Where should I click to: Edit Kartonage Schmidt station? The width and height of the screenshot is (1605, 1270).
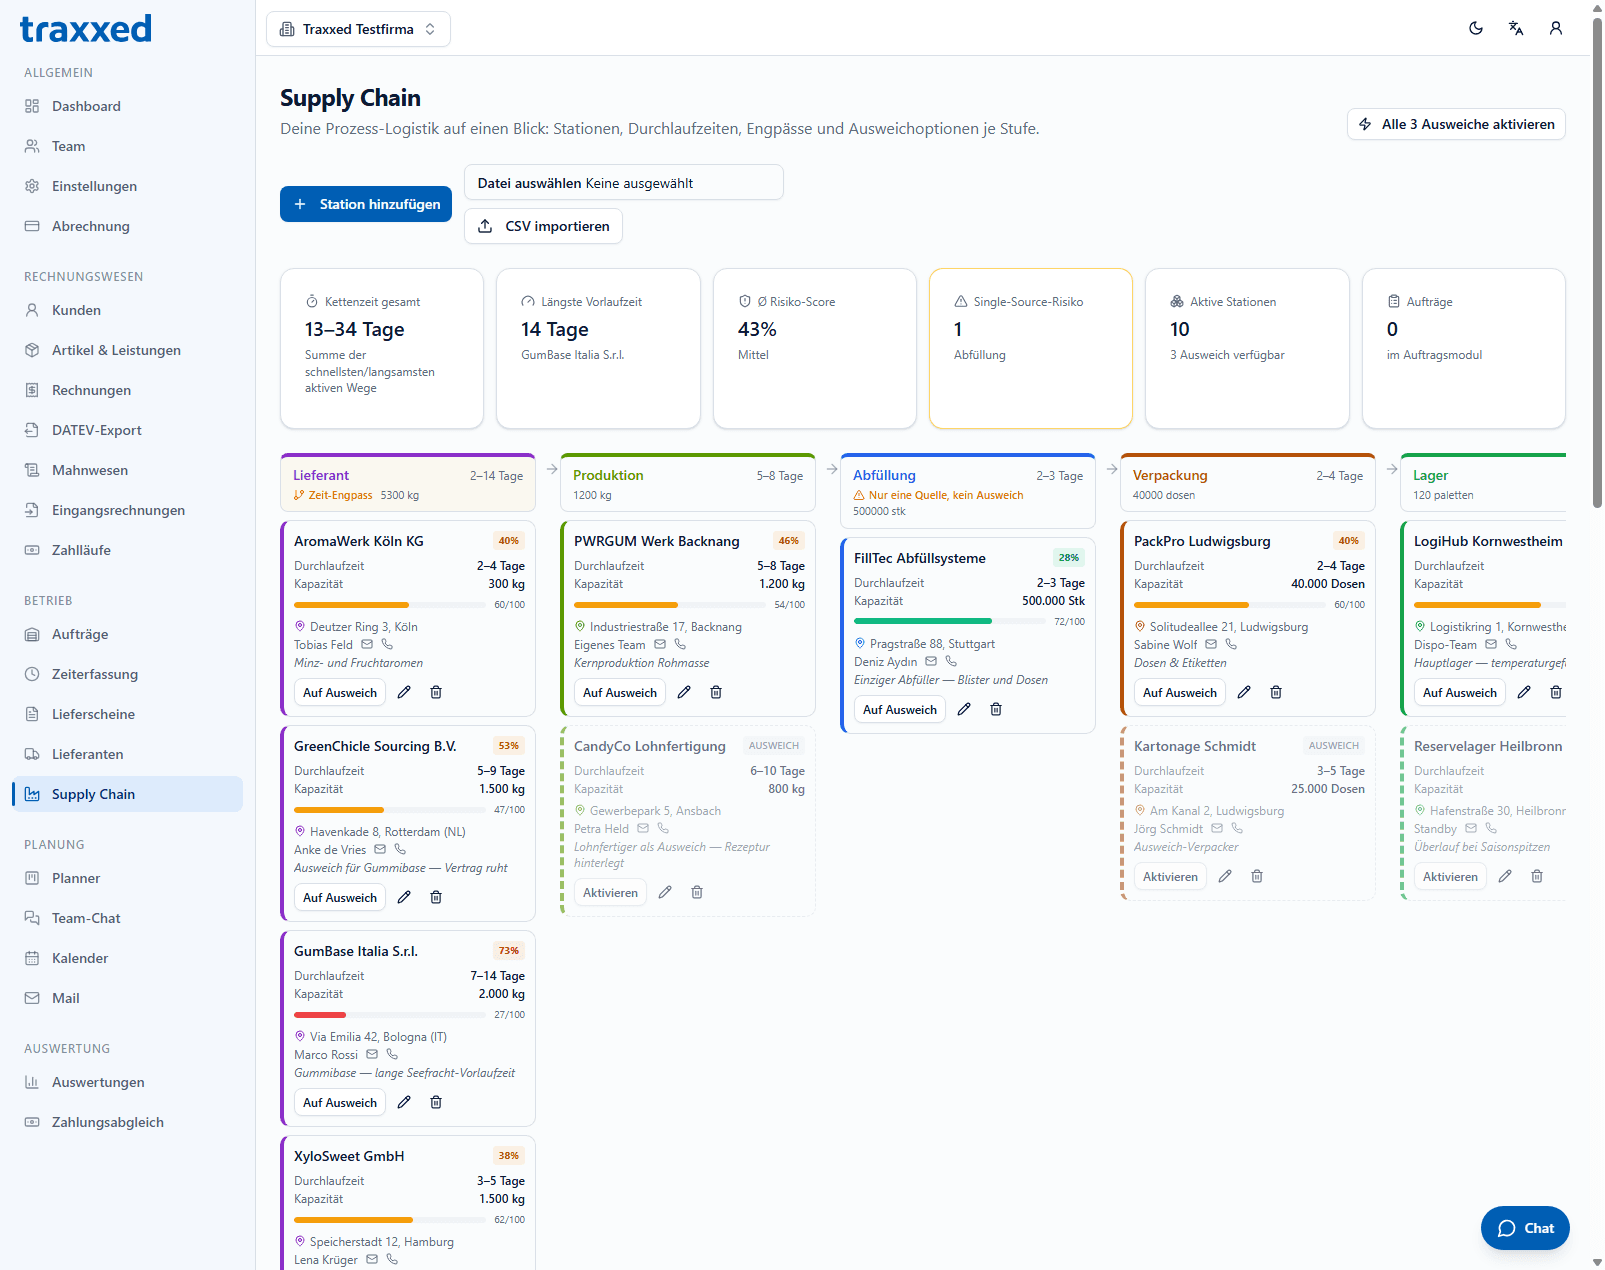point(1225,876)
